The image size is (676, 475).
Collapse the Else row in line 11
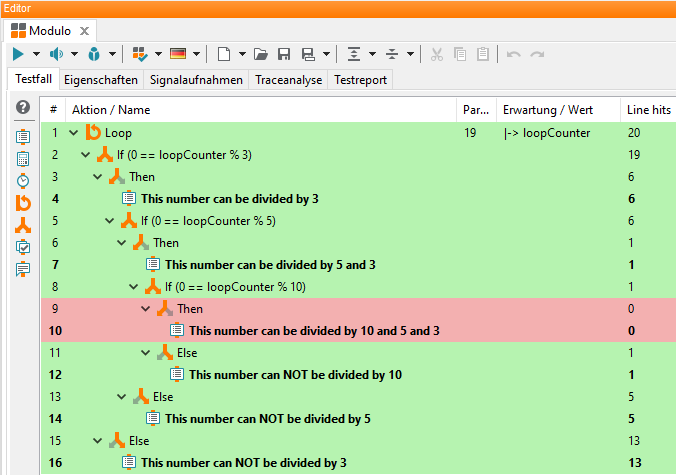[146, 353]
